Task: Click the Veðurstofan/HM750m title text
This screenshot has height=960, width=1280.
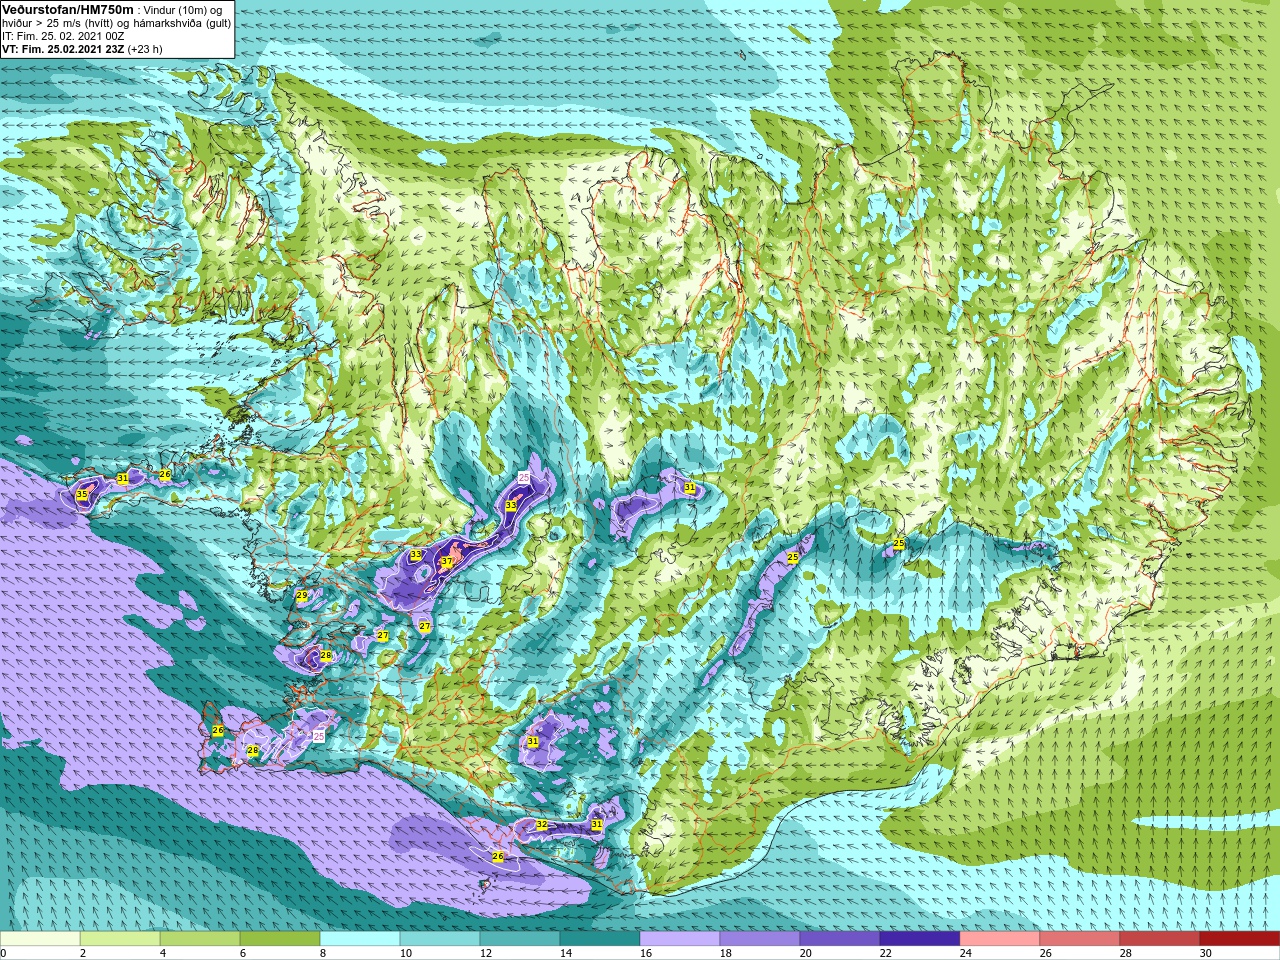Action: (67, 9)
